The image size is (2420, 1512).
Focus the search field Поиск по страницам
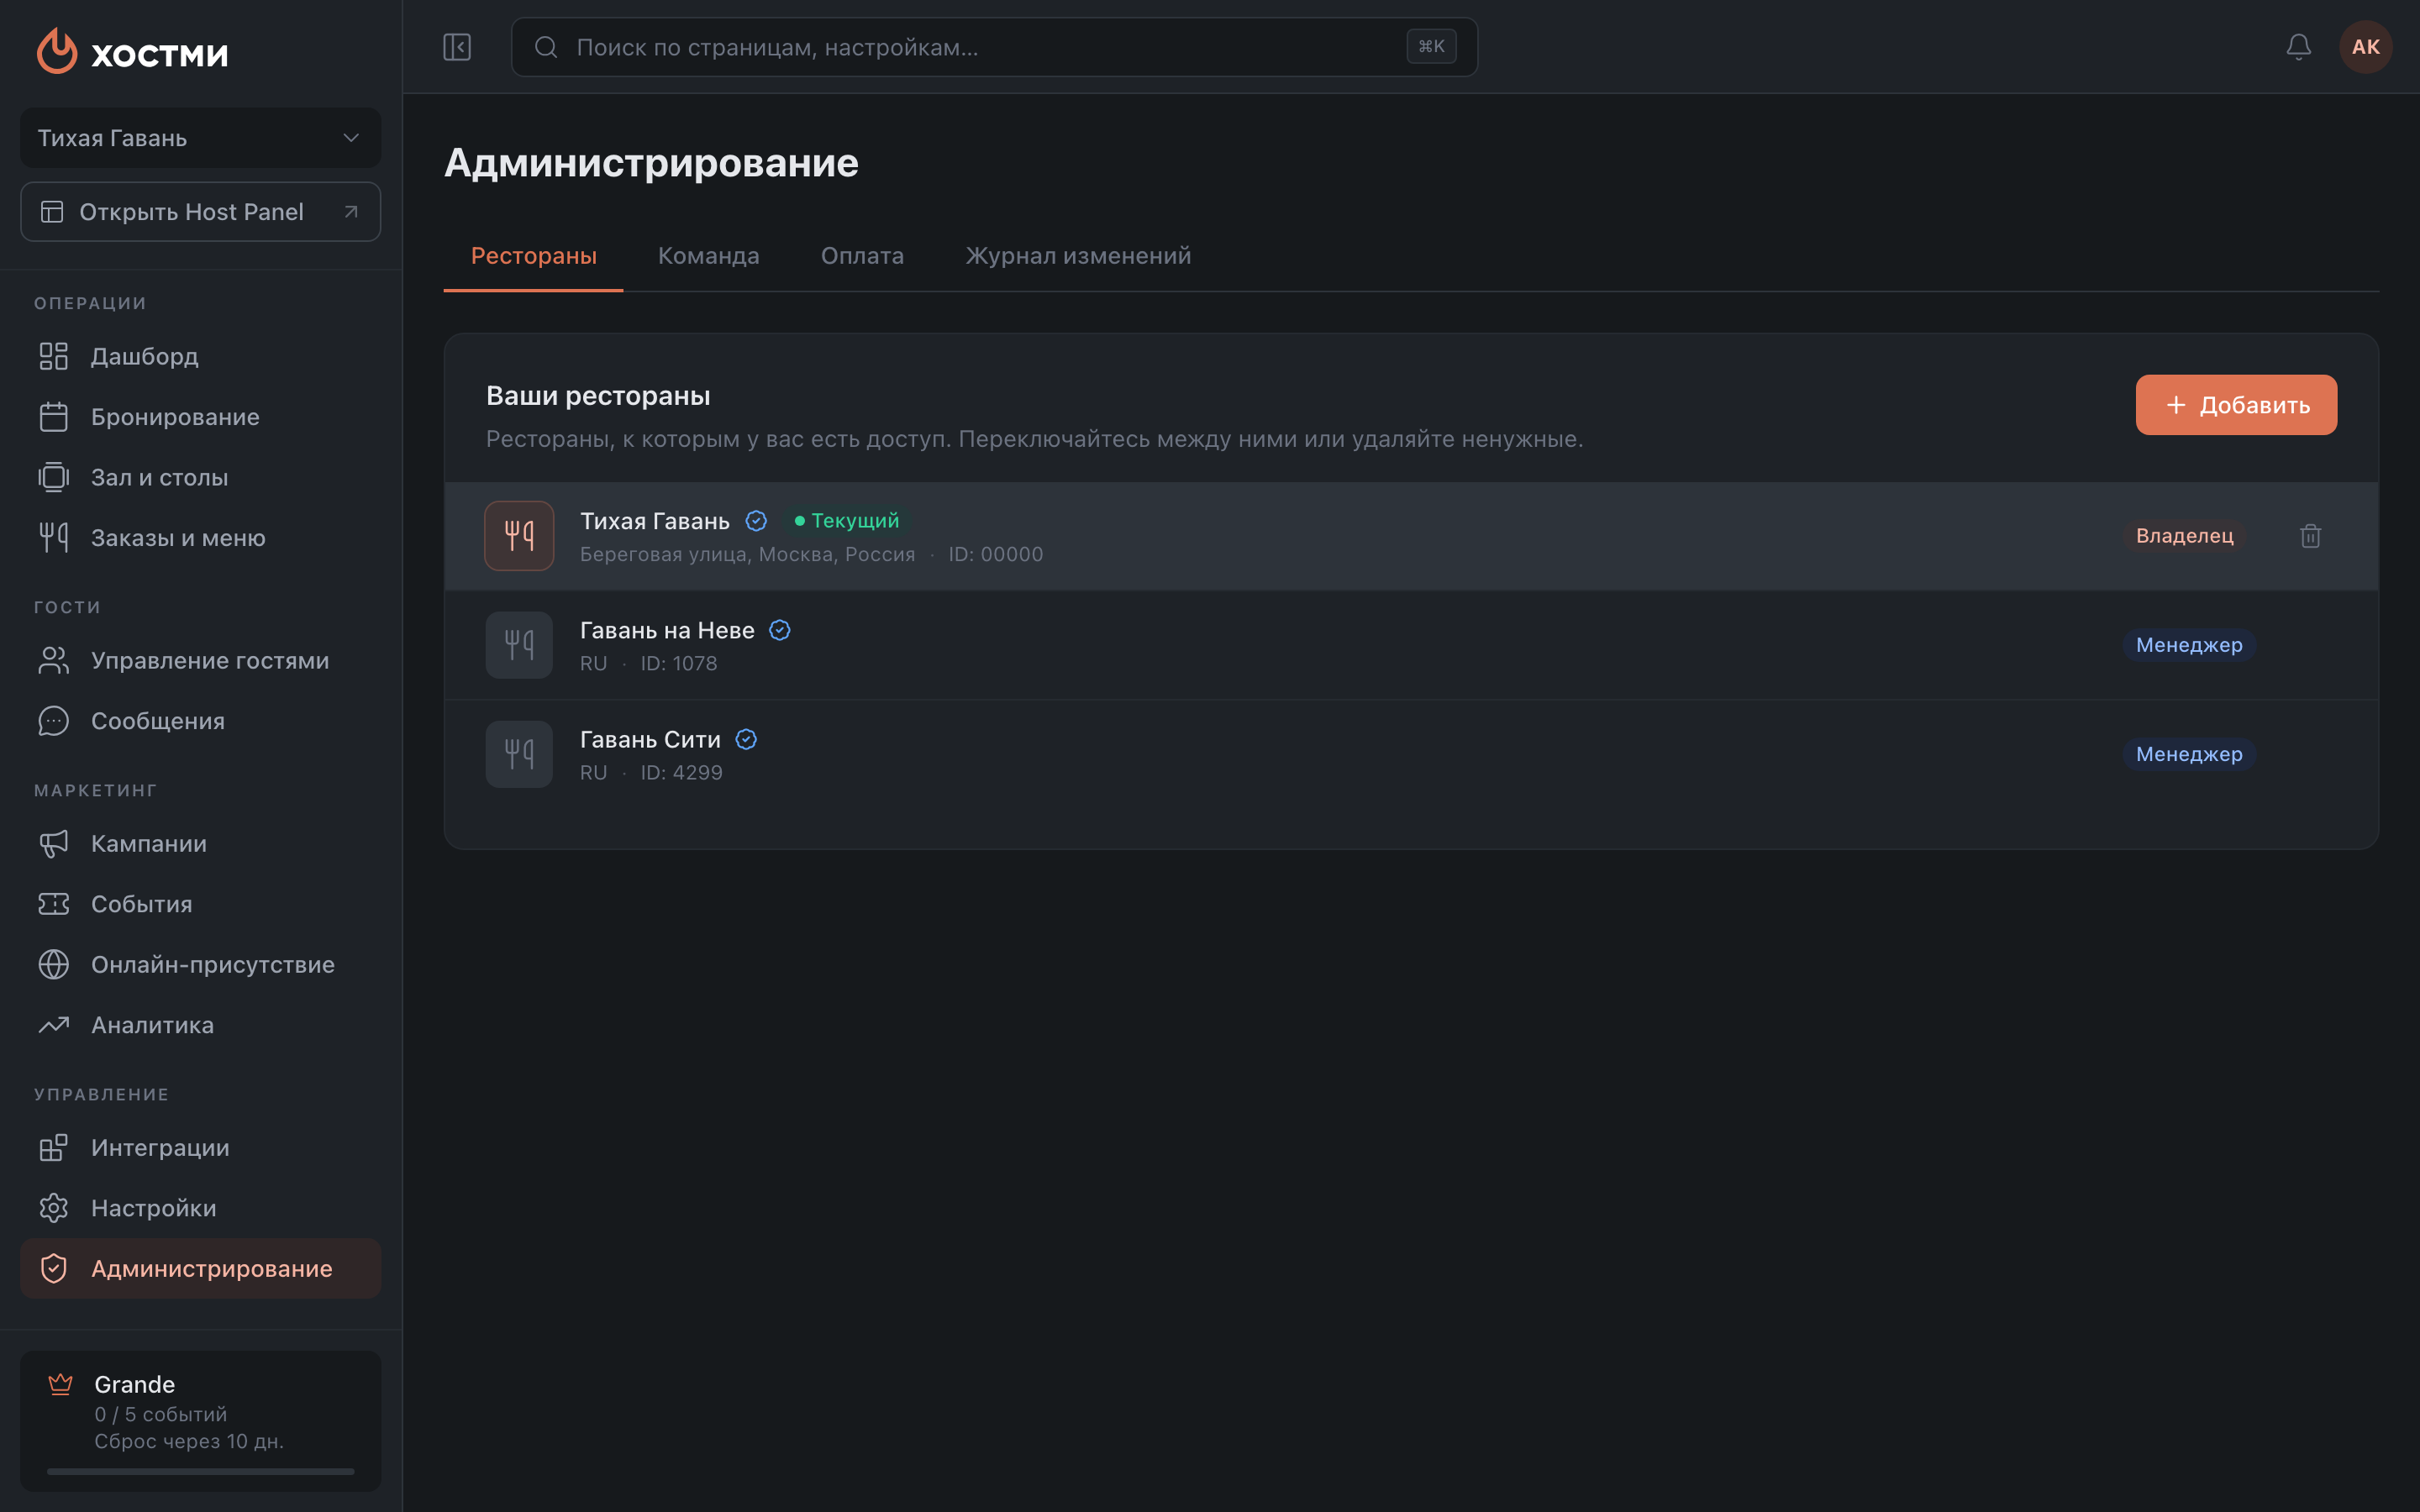pos(994,47)
